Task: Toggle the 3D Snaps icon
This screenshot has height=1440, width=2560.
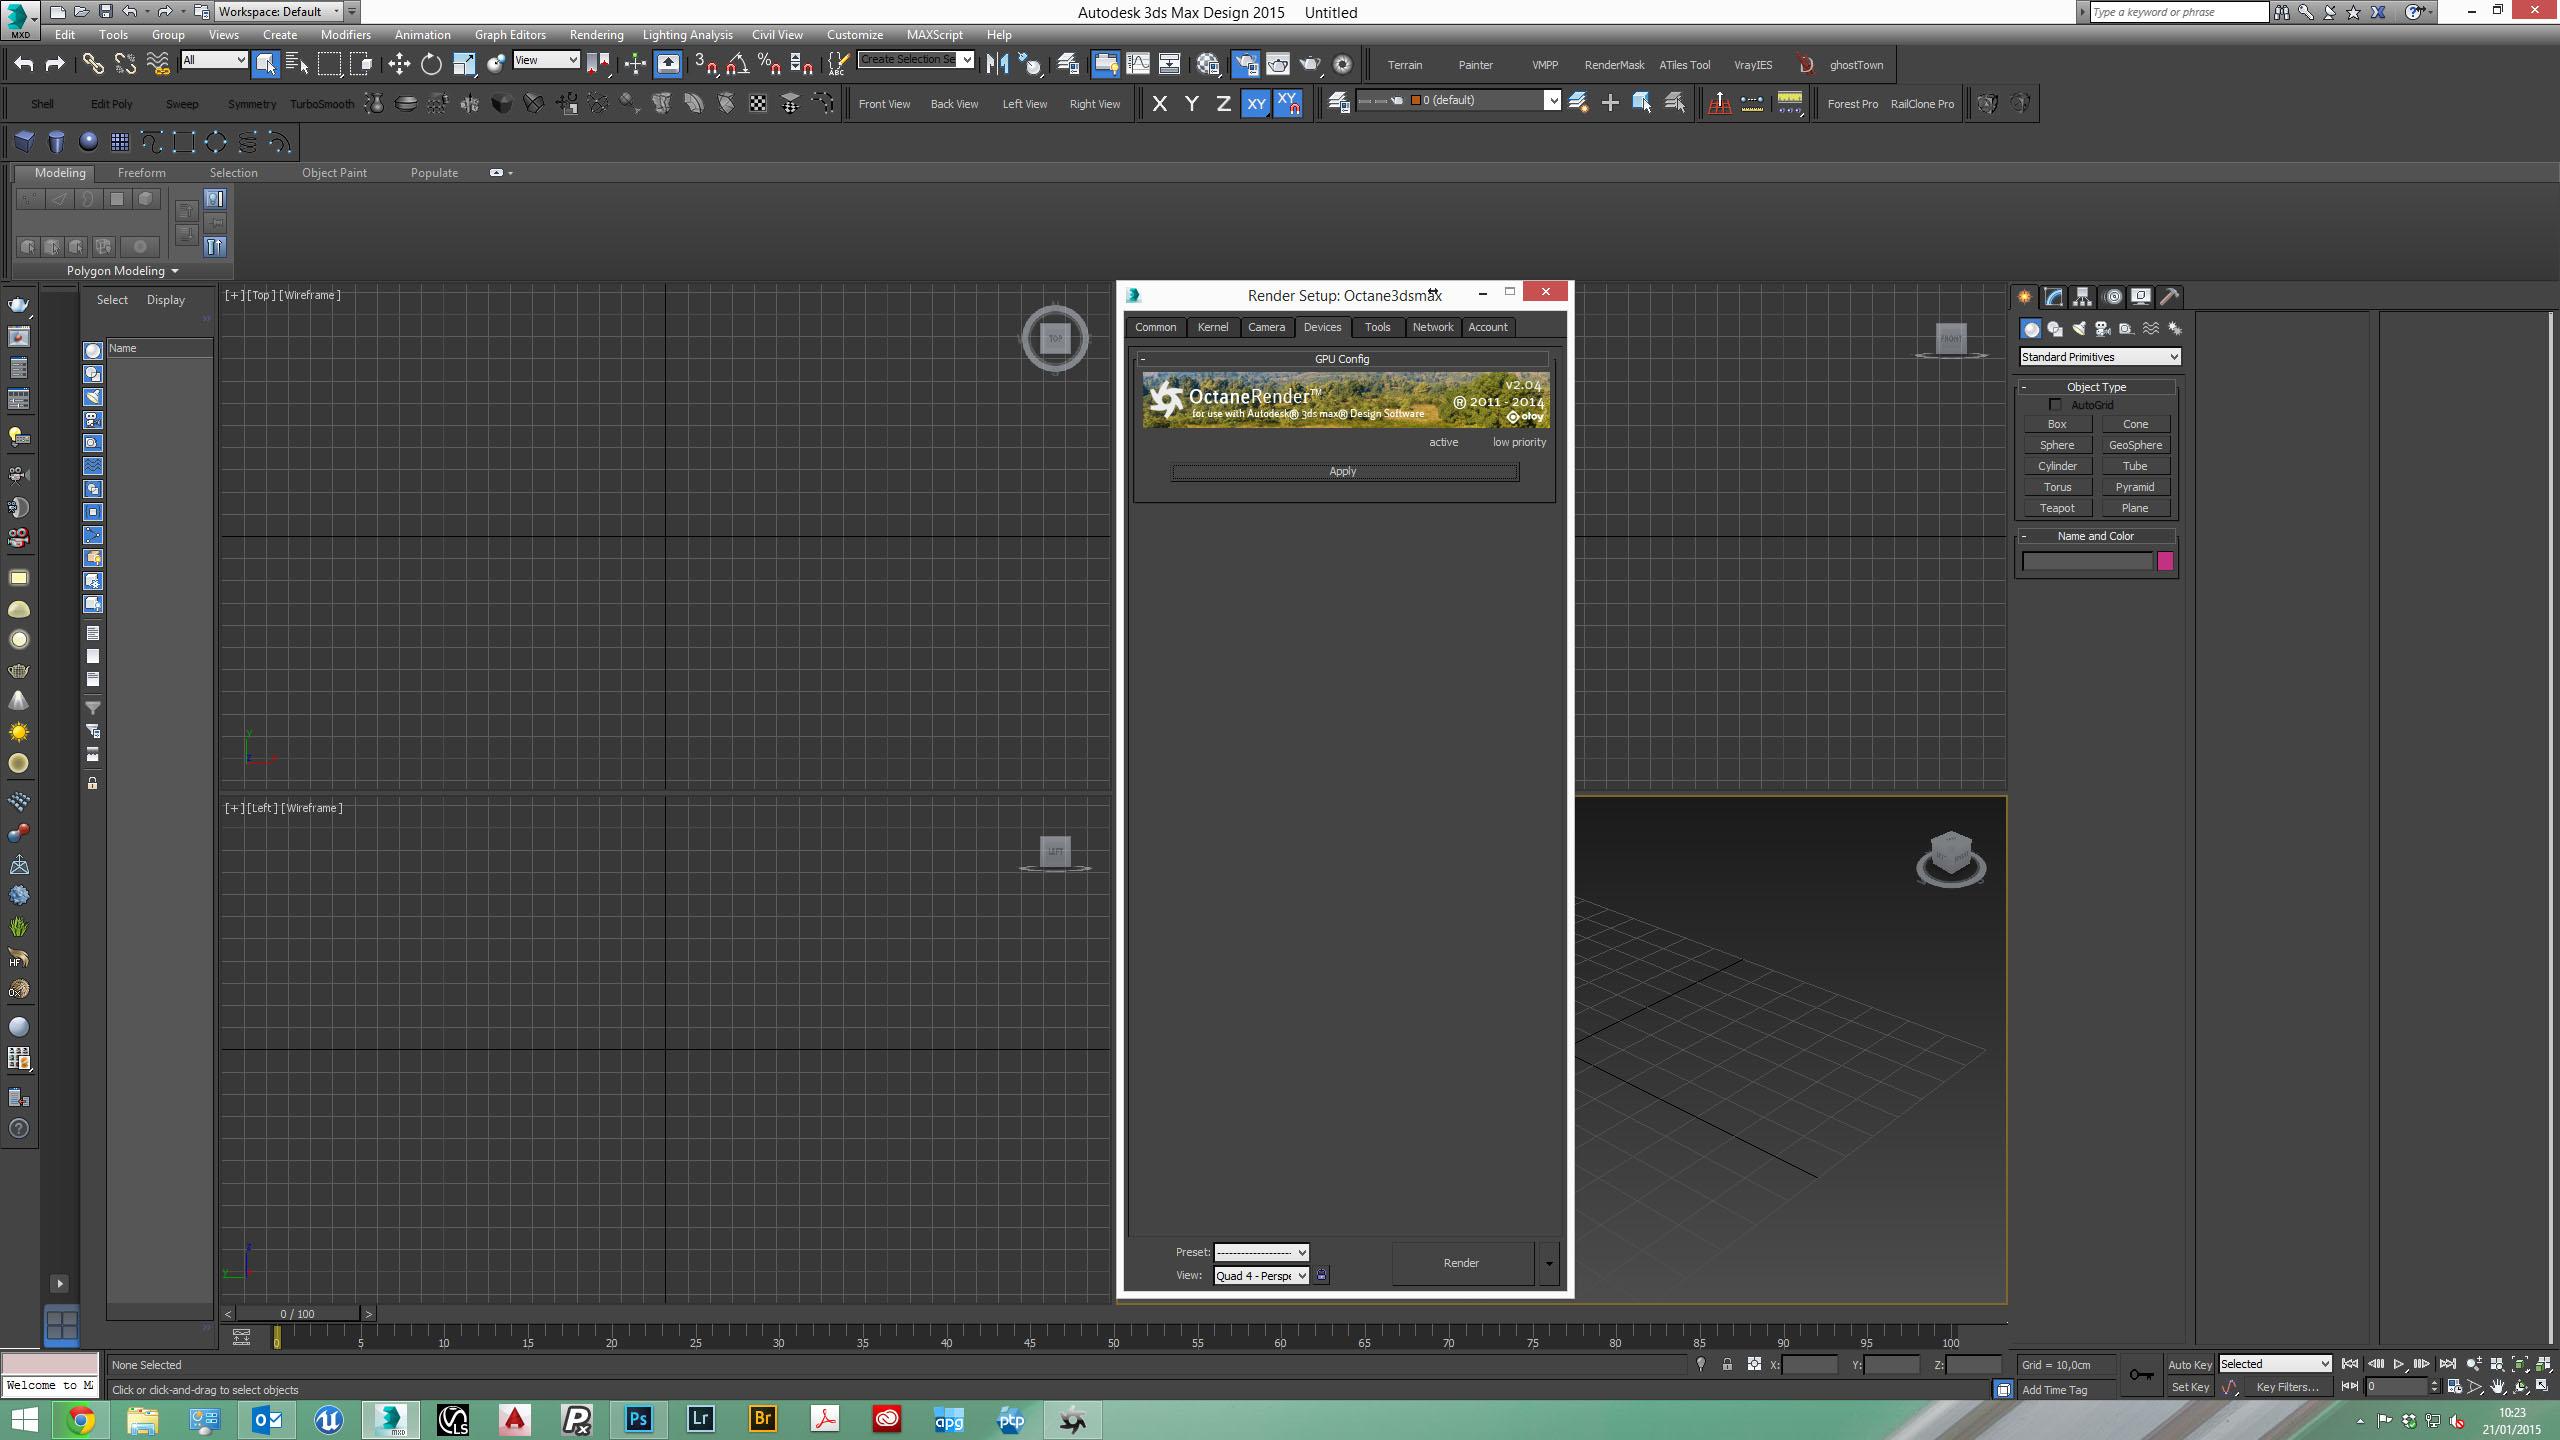Action: [x=705, y=64]
